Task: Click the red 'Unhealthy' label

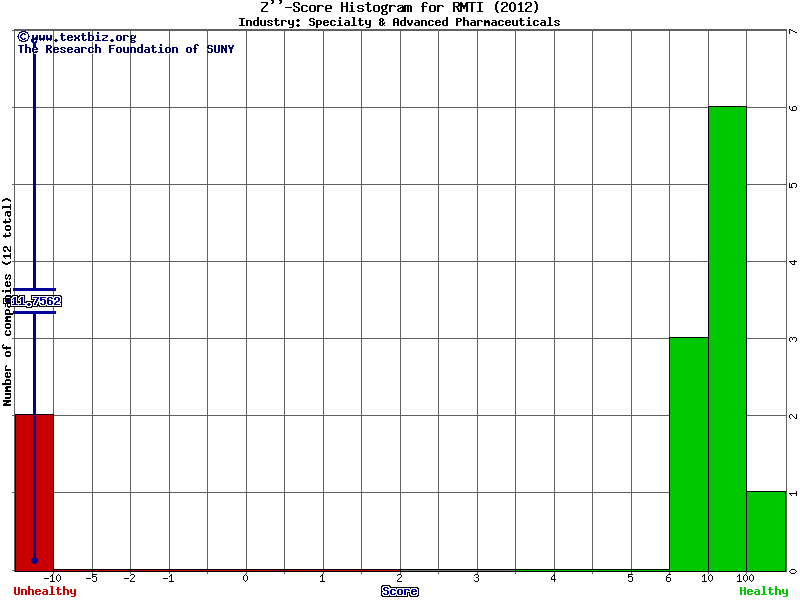Action: 45,591
